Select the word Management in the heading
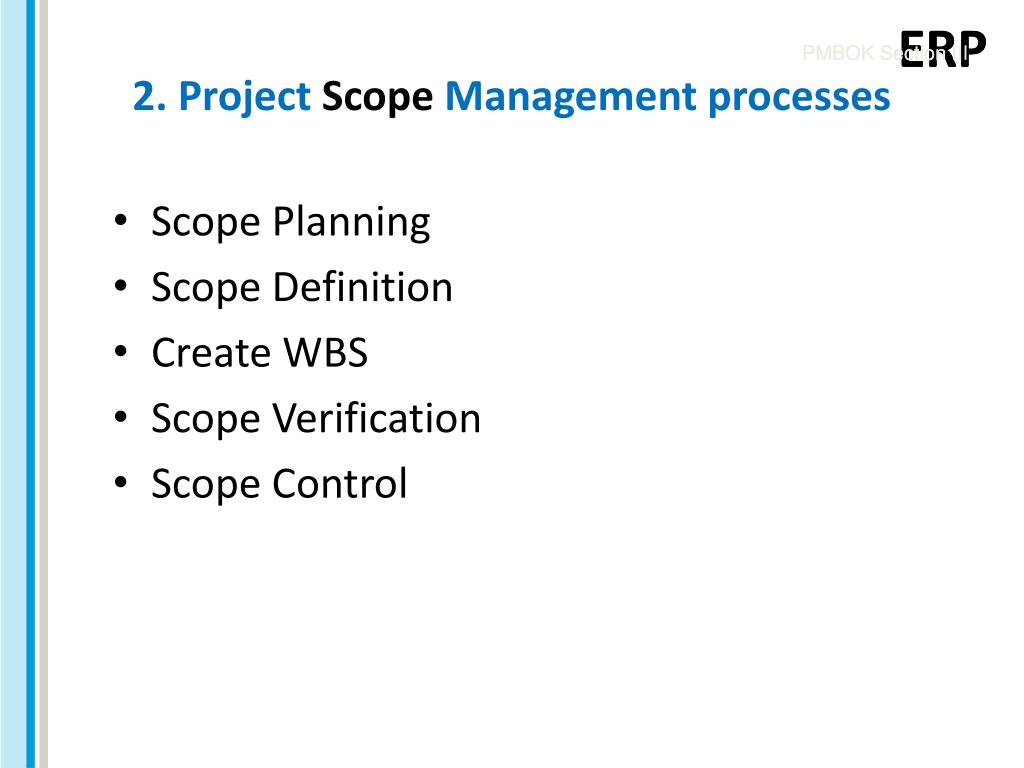 [570, 98]
